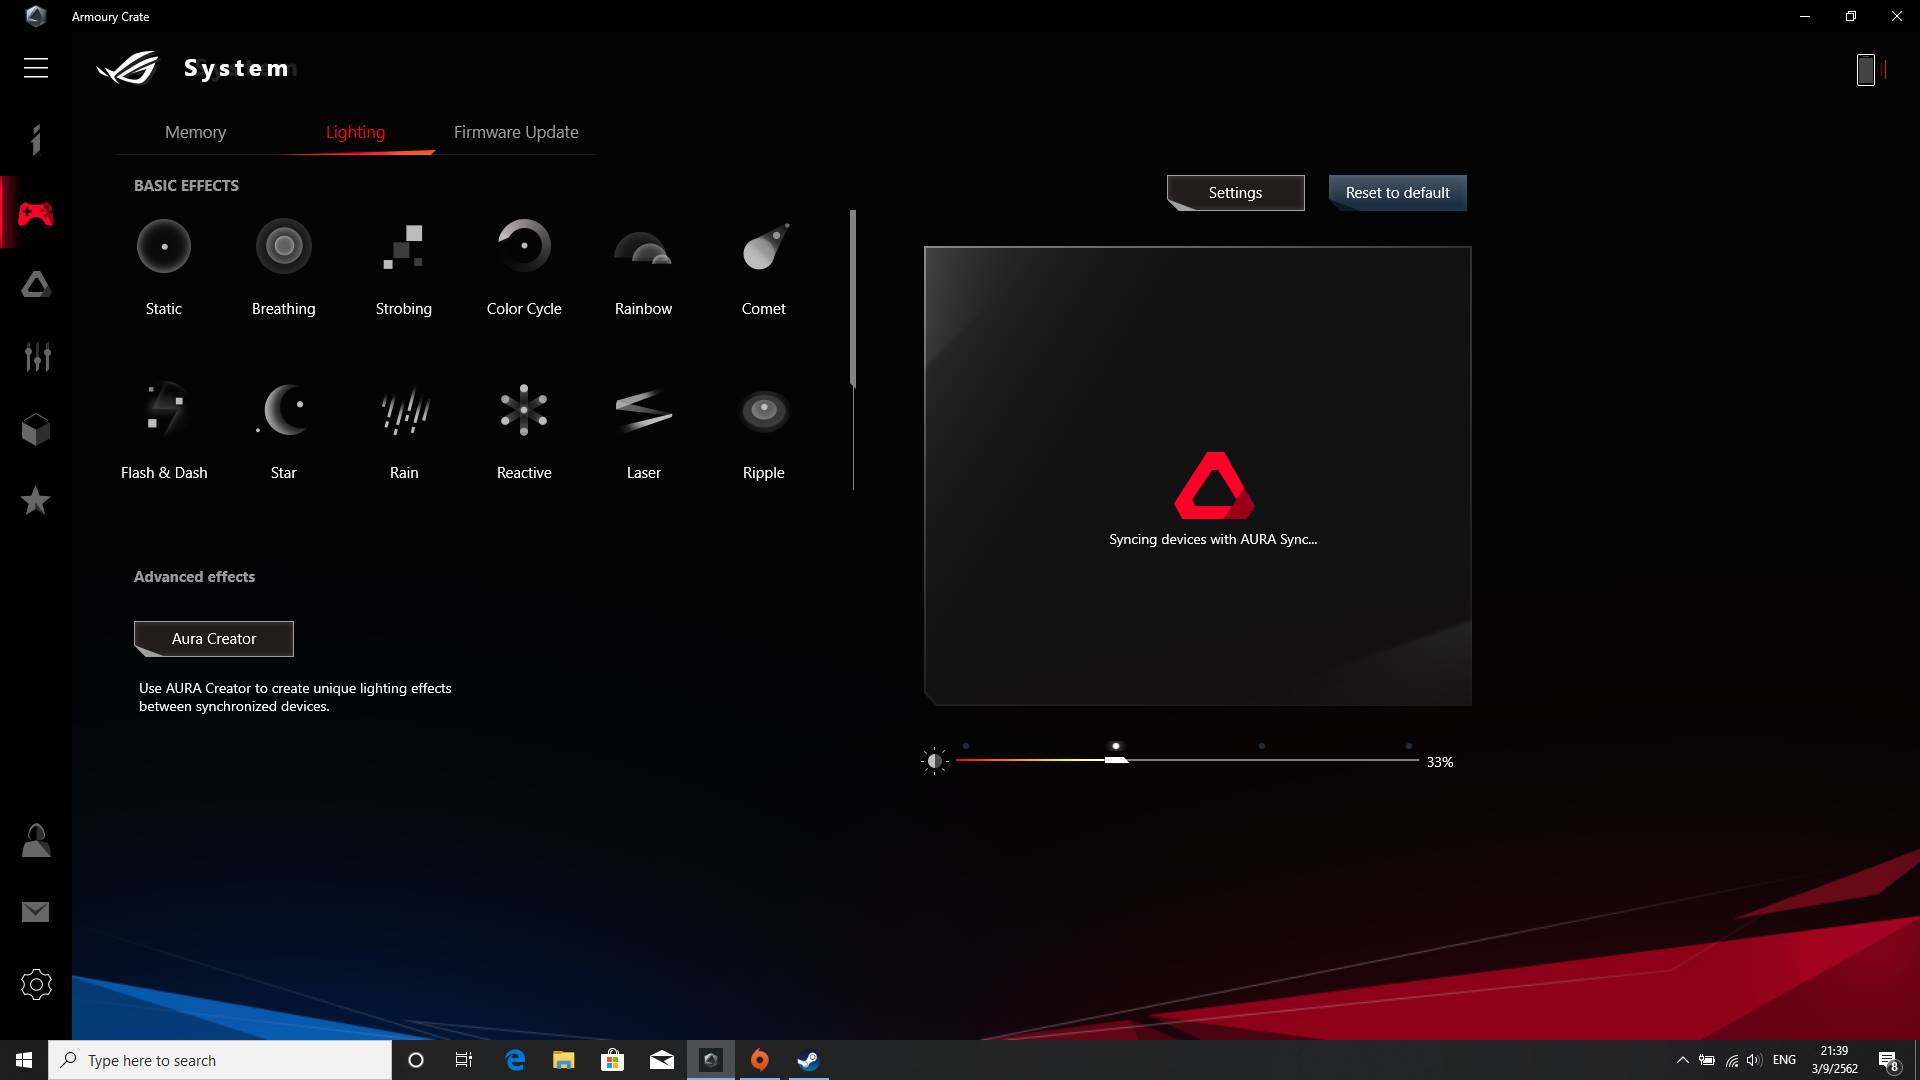
Task: Open the user profile sidebar icon
Action: coord(36,840)
